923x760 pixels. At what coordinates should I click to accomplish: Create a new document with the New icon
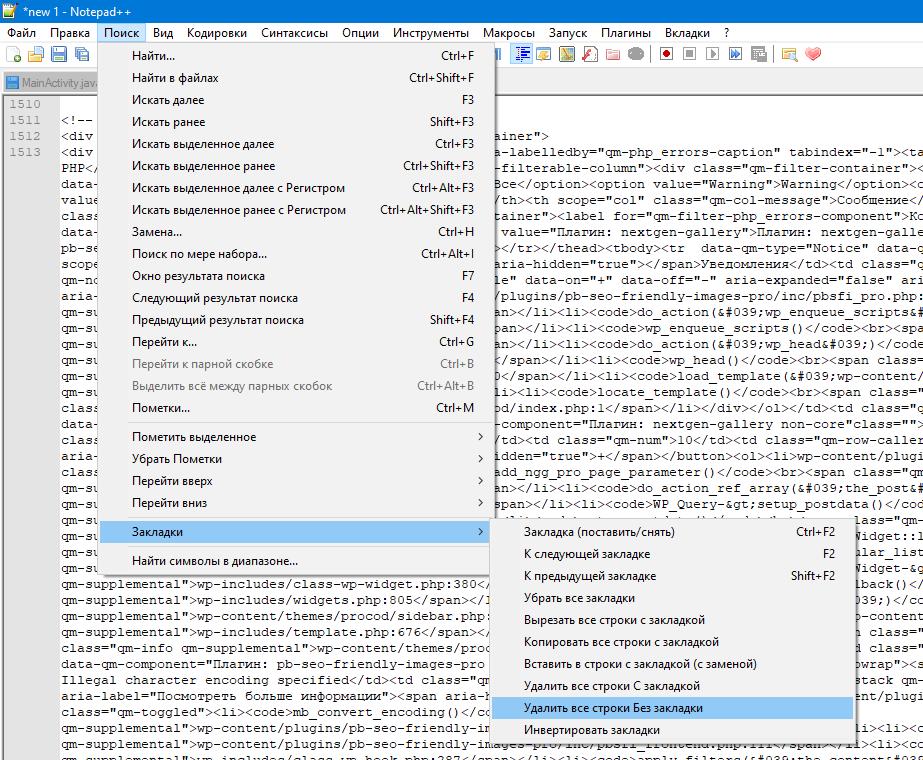[14, 54]
